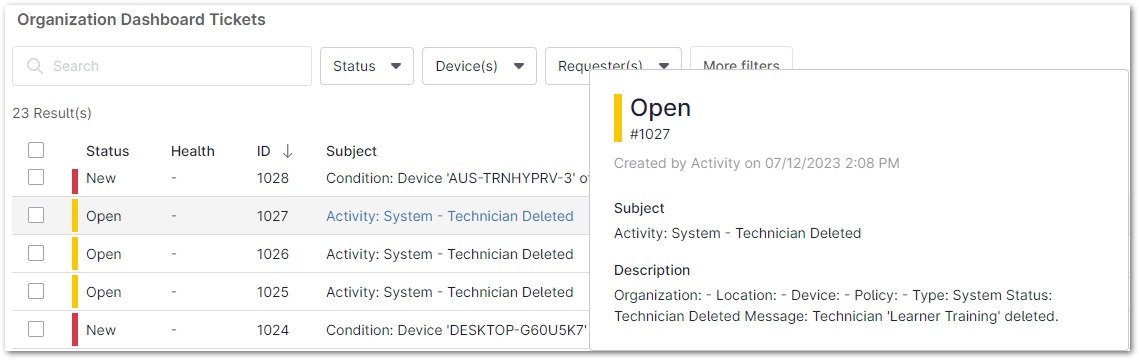Click the New status of ticket 1028
This screenshot has height=360, width=1139.
tap(101, 178)
